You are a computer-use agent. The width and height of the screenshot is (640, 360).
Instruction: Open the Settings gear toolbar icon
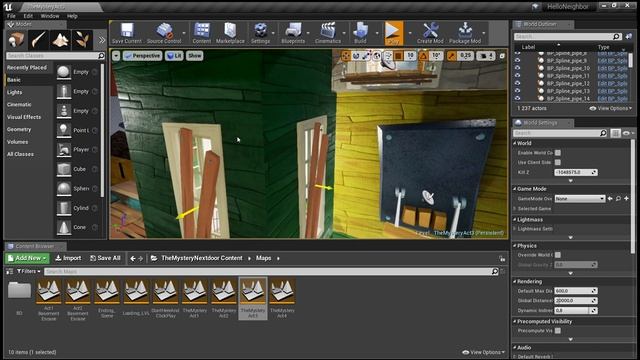260,33
